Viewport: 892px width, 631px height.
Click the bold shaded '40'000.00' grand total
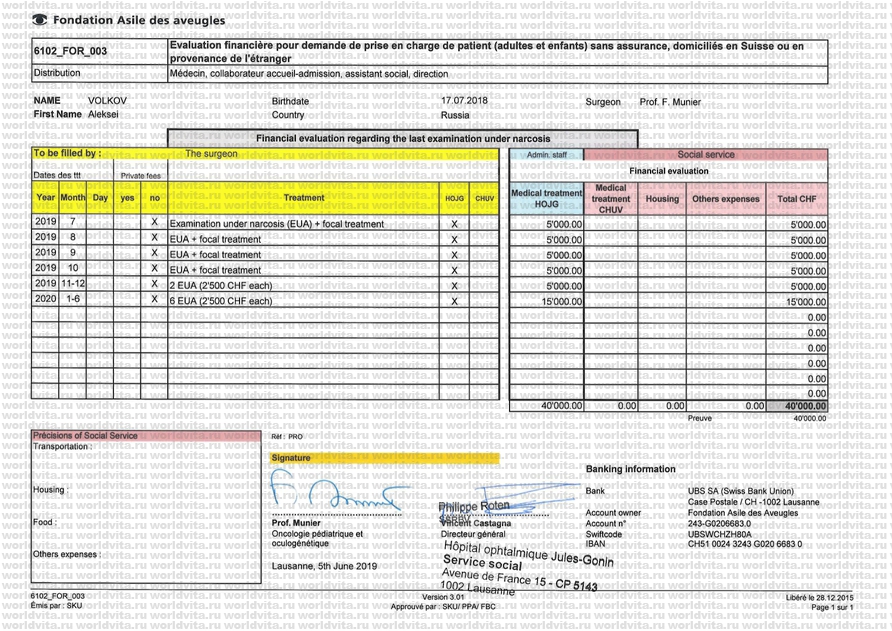pos(806,406)
